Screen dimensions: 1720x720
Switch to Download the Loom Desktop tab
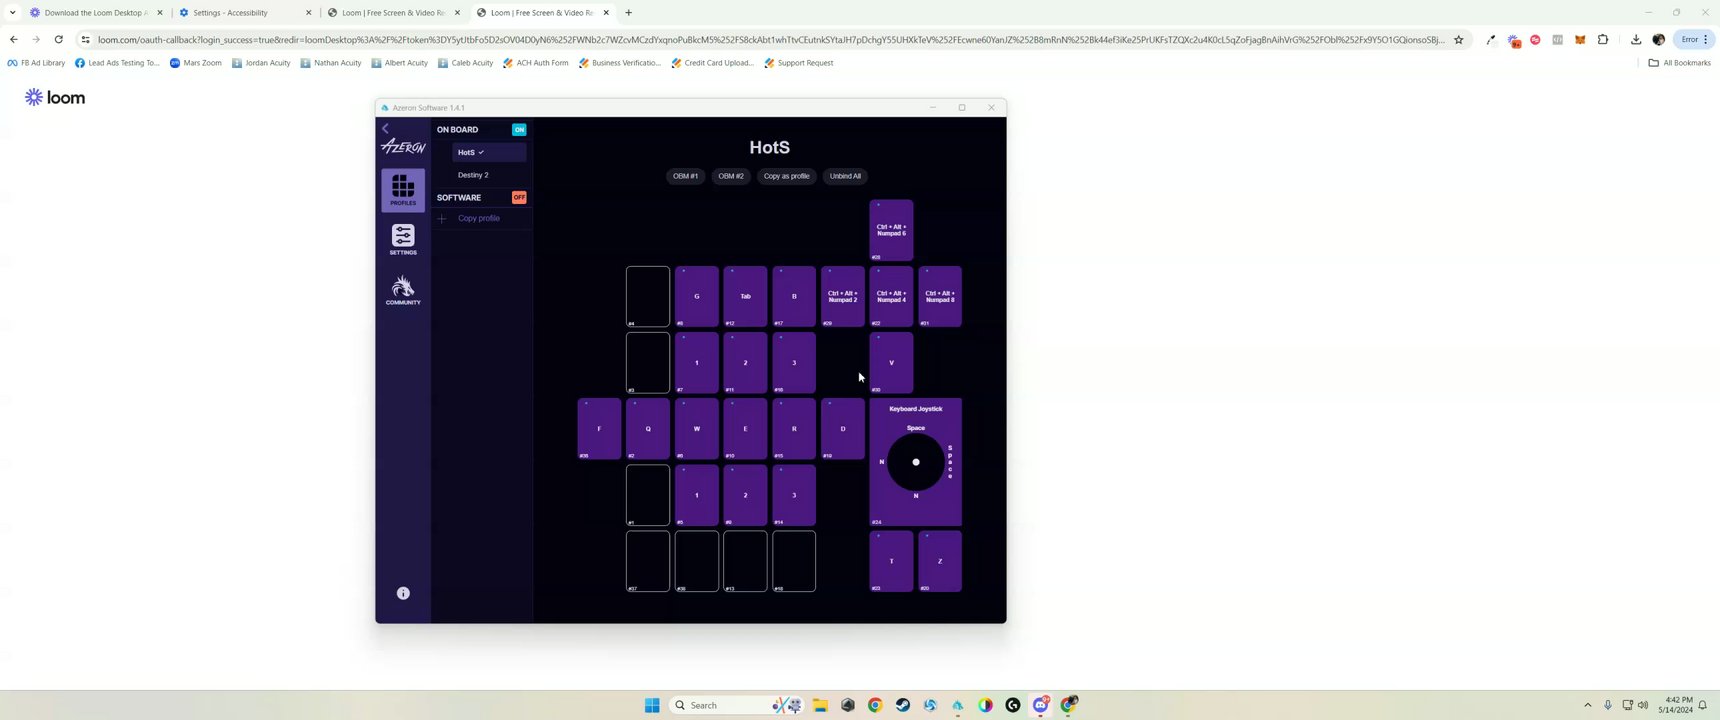tap(94, 13)
